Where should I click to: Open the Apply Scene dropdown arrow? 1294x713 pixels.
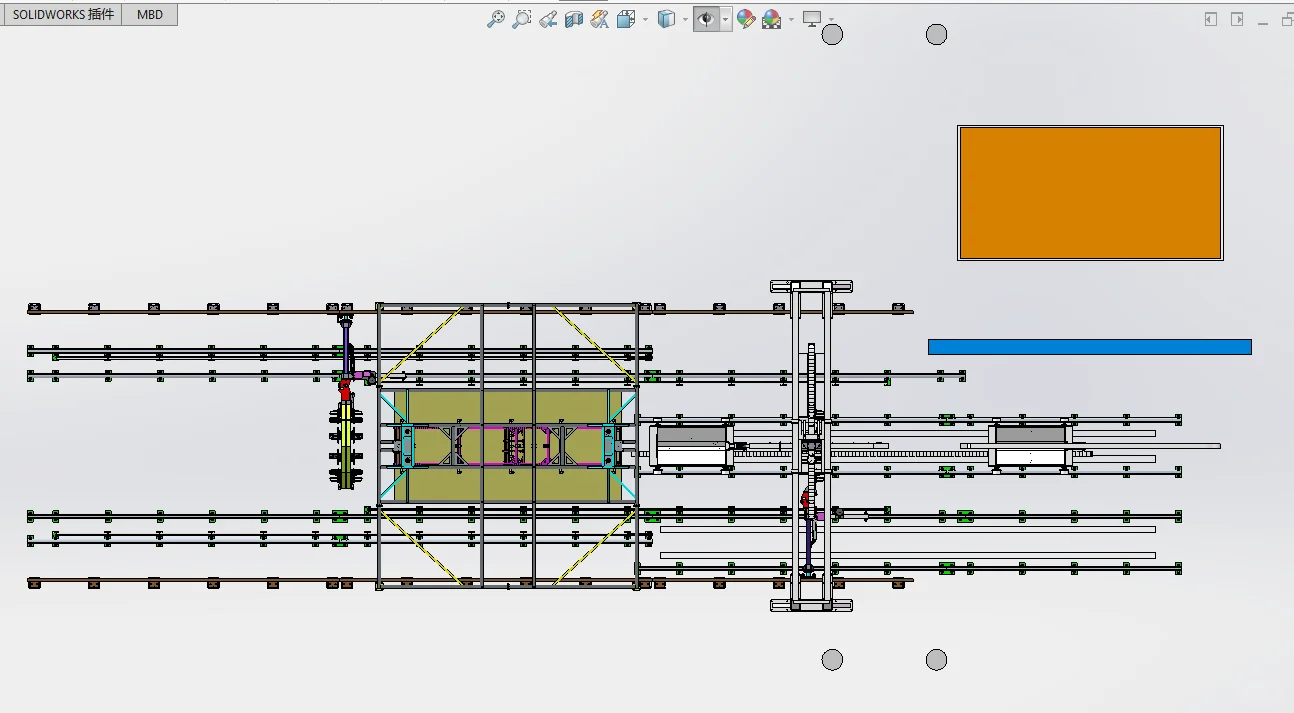tap(791, 20)
